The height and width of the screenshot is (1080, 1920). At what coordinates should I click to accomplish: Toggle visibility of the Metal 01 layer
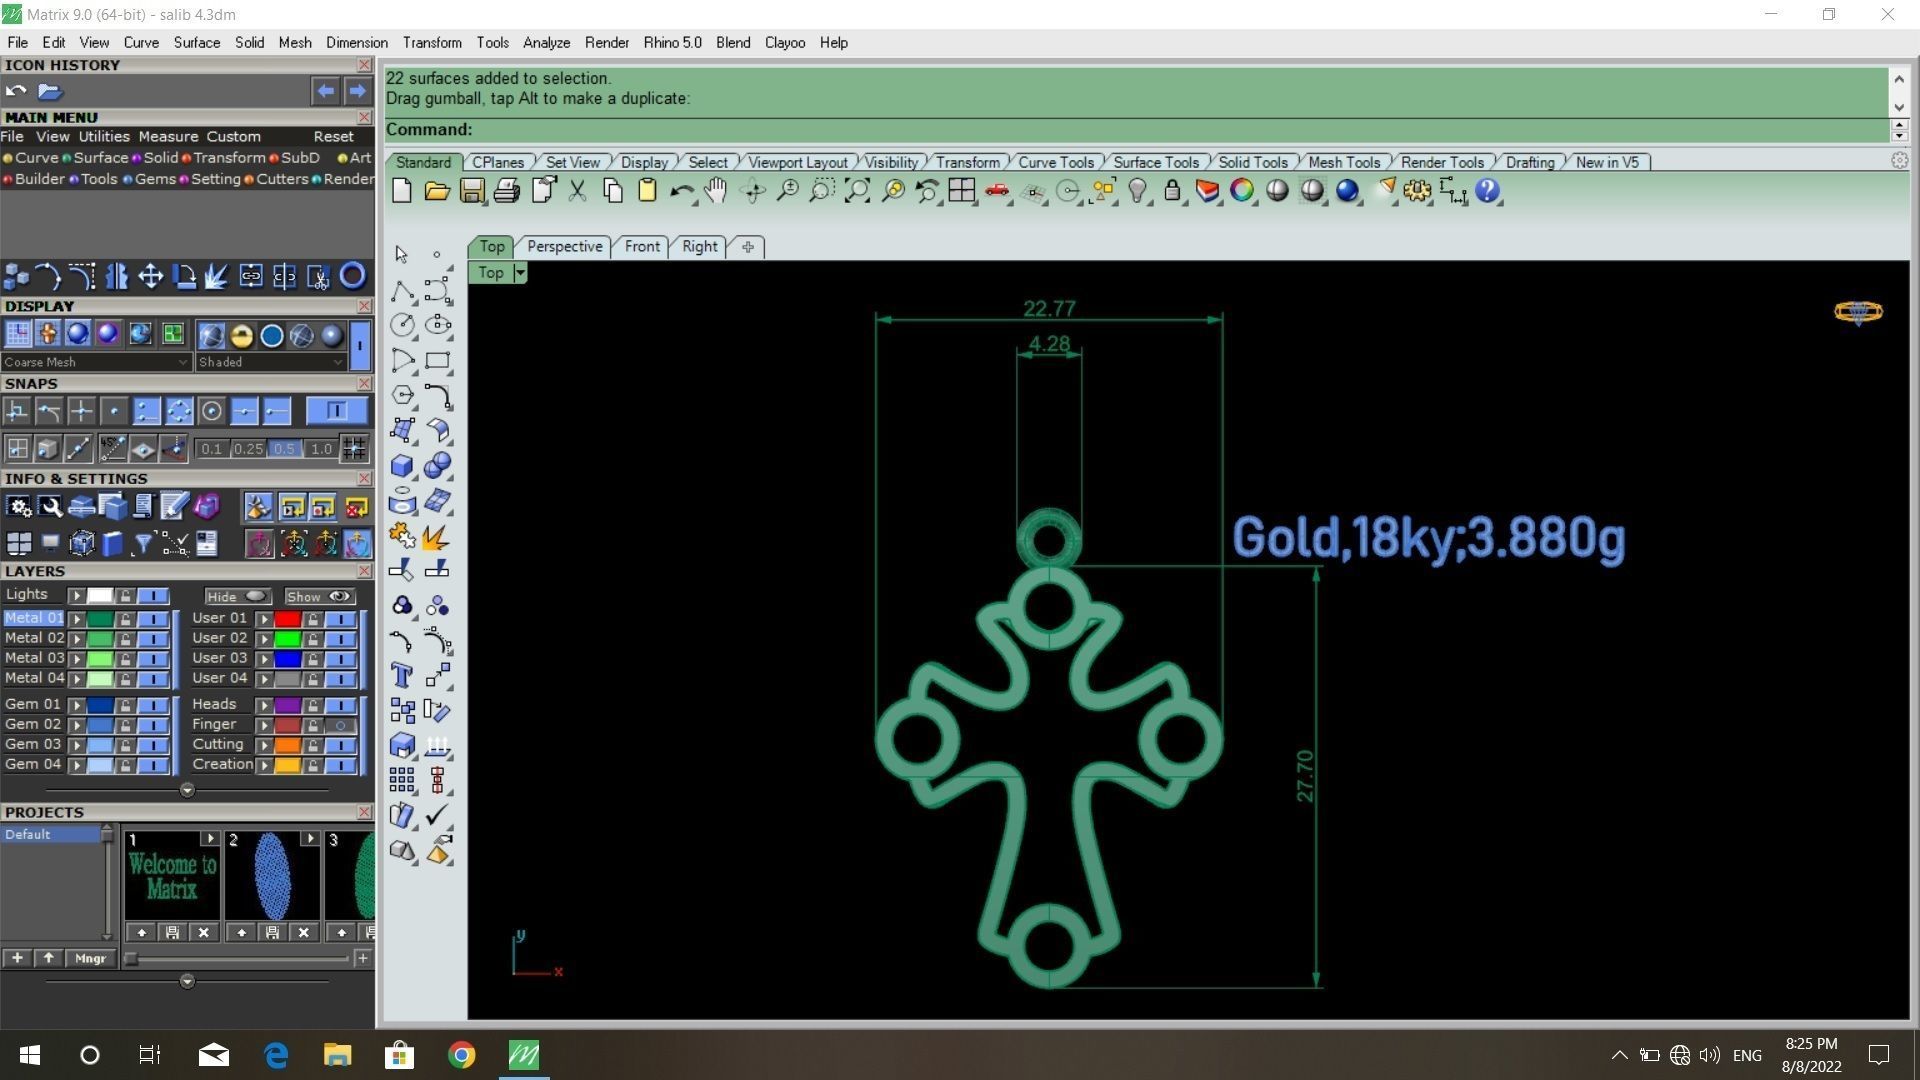[153, 619]
